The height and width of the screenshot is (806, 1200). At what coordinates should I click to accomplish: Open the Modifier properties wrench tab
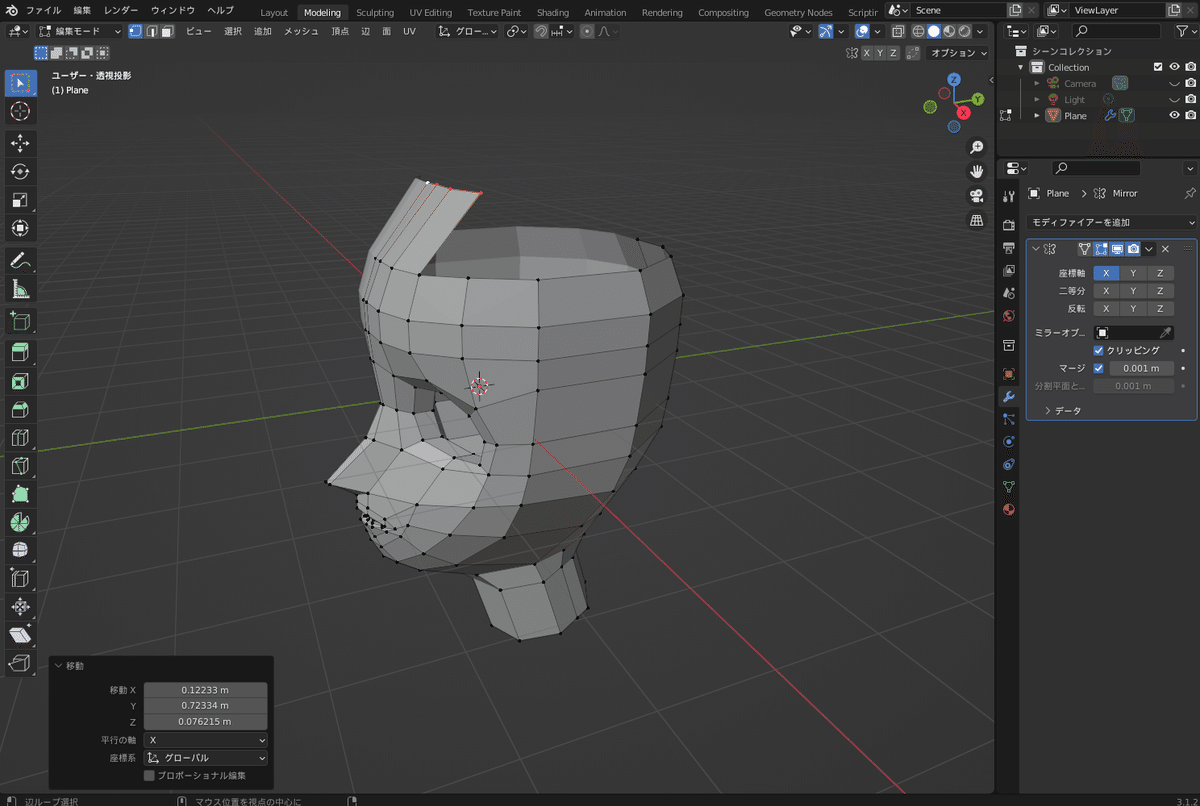tap(1009, 396)
